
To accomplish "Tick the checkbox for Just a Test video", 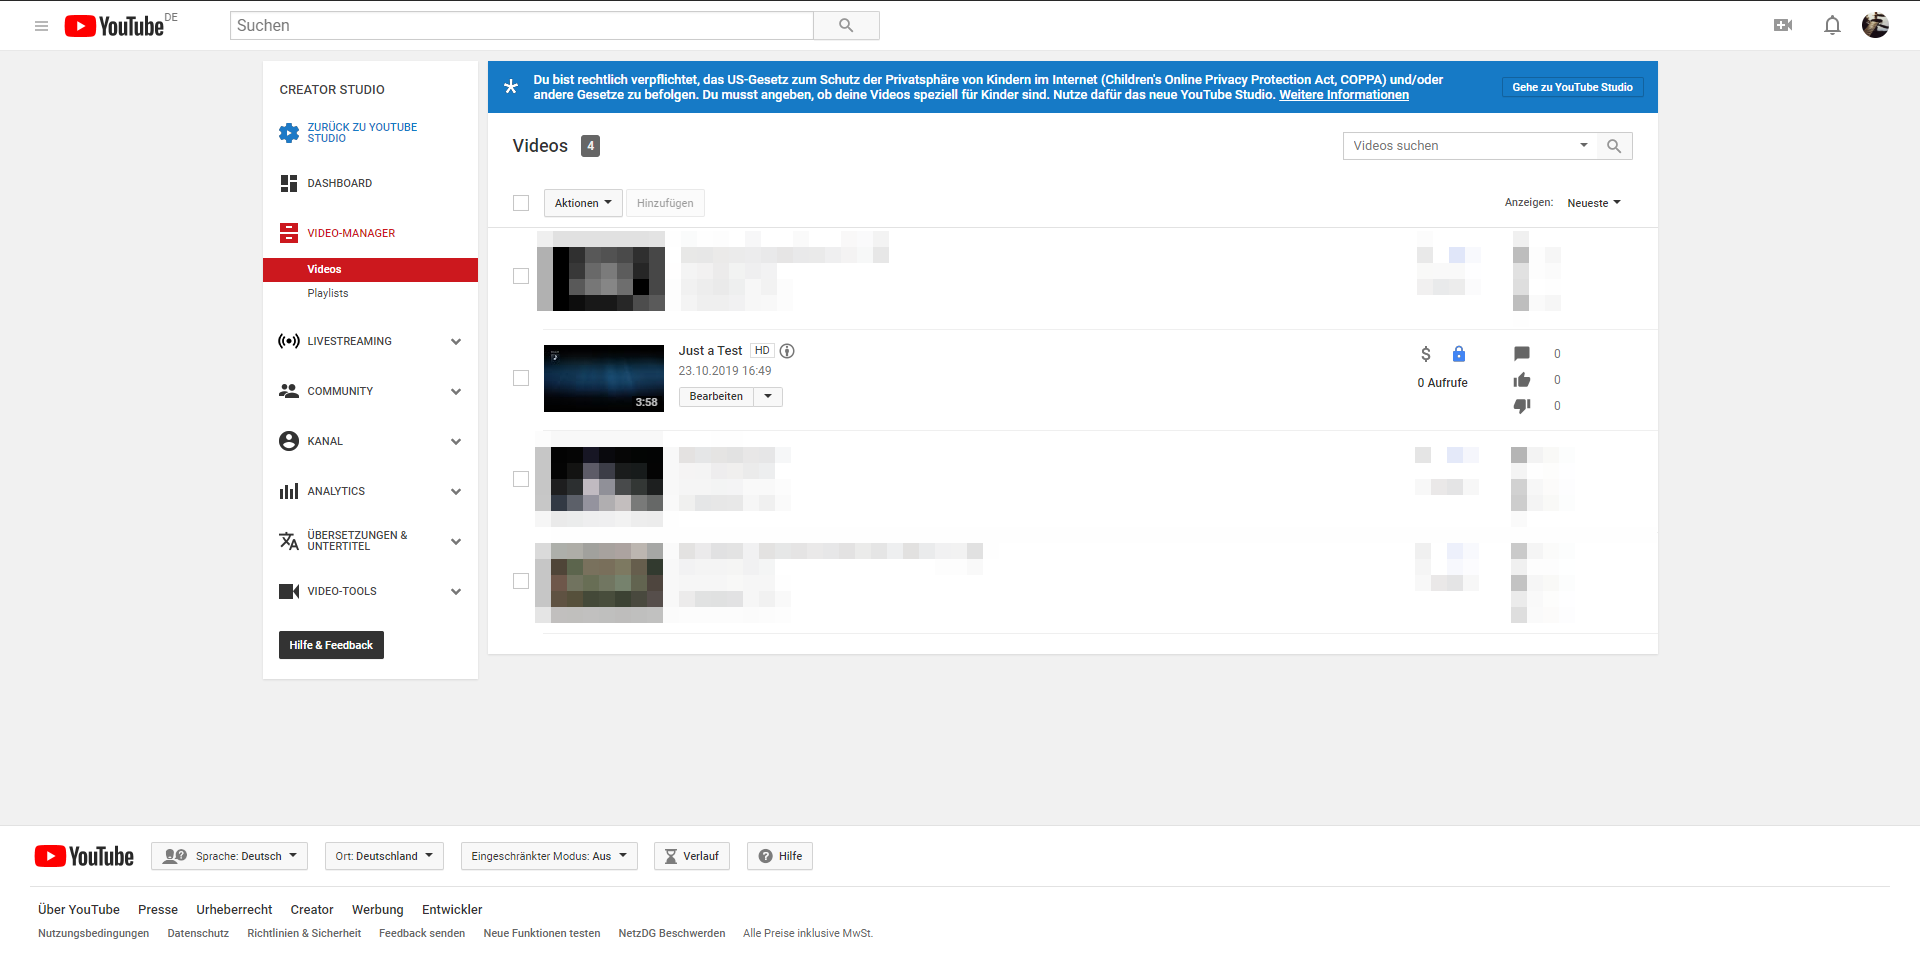I will pos(521,378).
